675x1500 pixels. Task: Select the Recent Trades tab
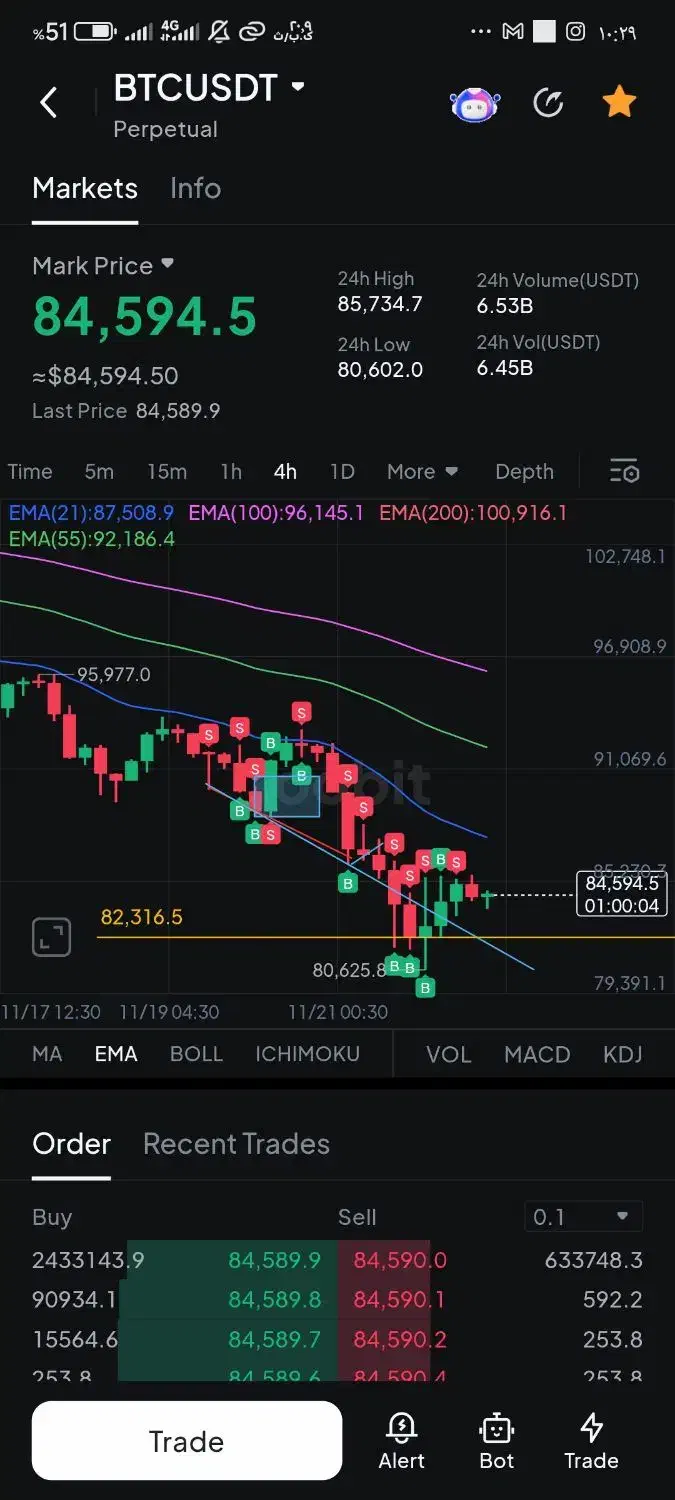coord(236,1144)
